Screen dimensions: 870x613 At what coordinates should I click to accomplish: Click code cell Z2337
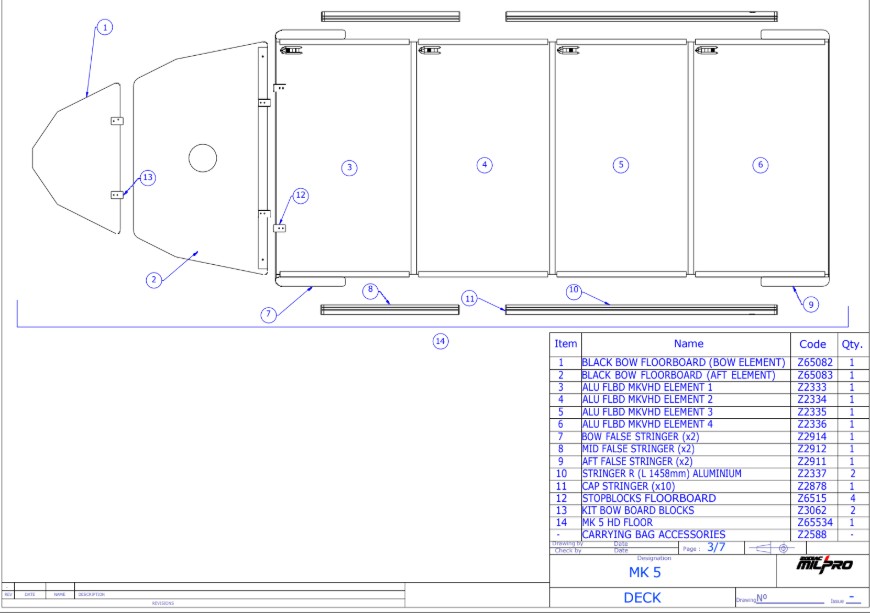tap(812, 474)
